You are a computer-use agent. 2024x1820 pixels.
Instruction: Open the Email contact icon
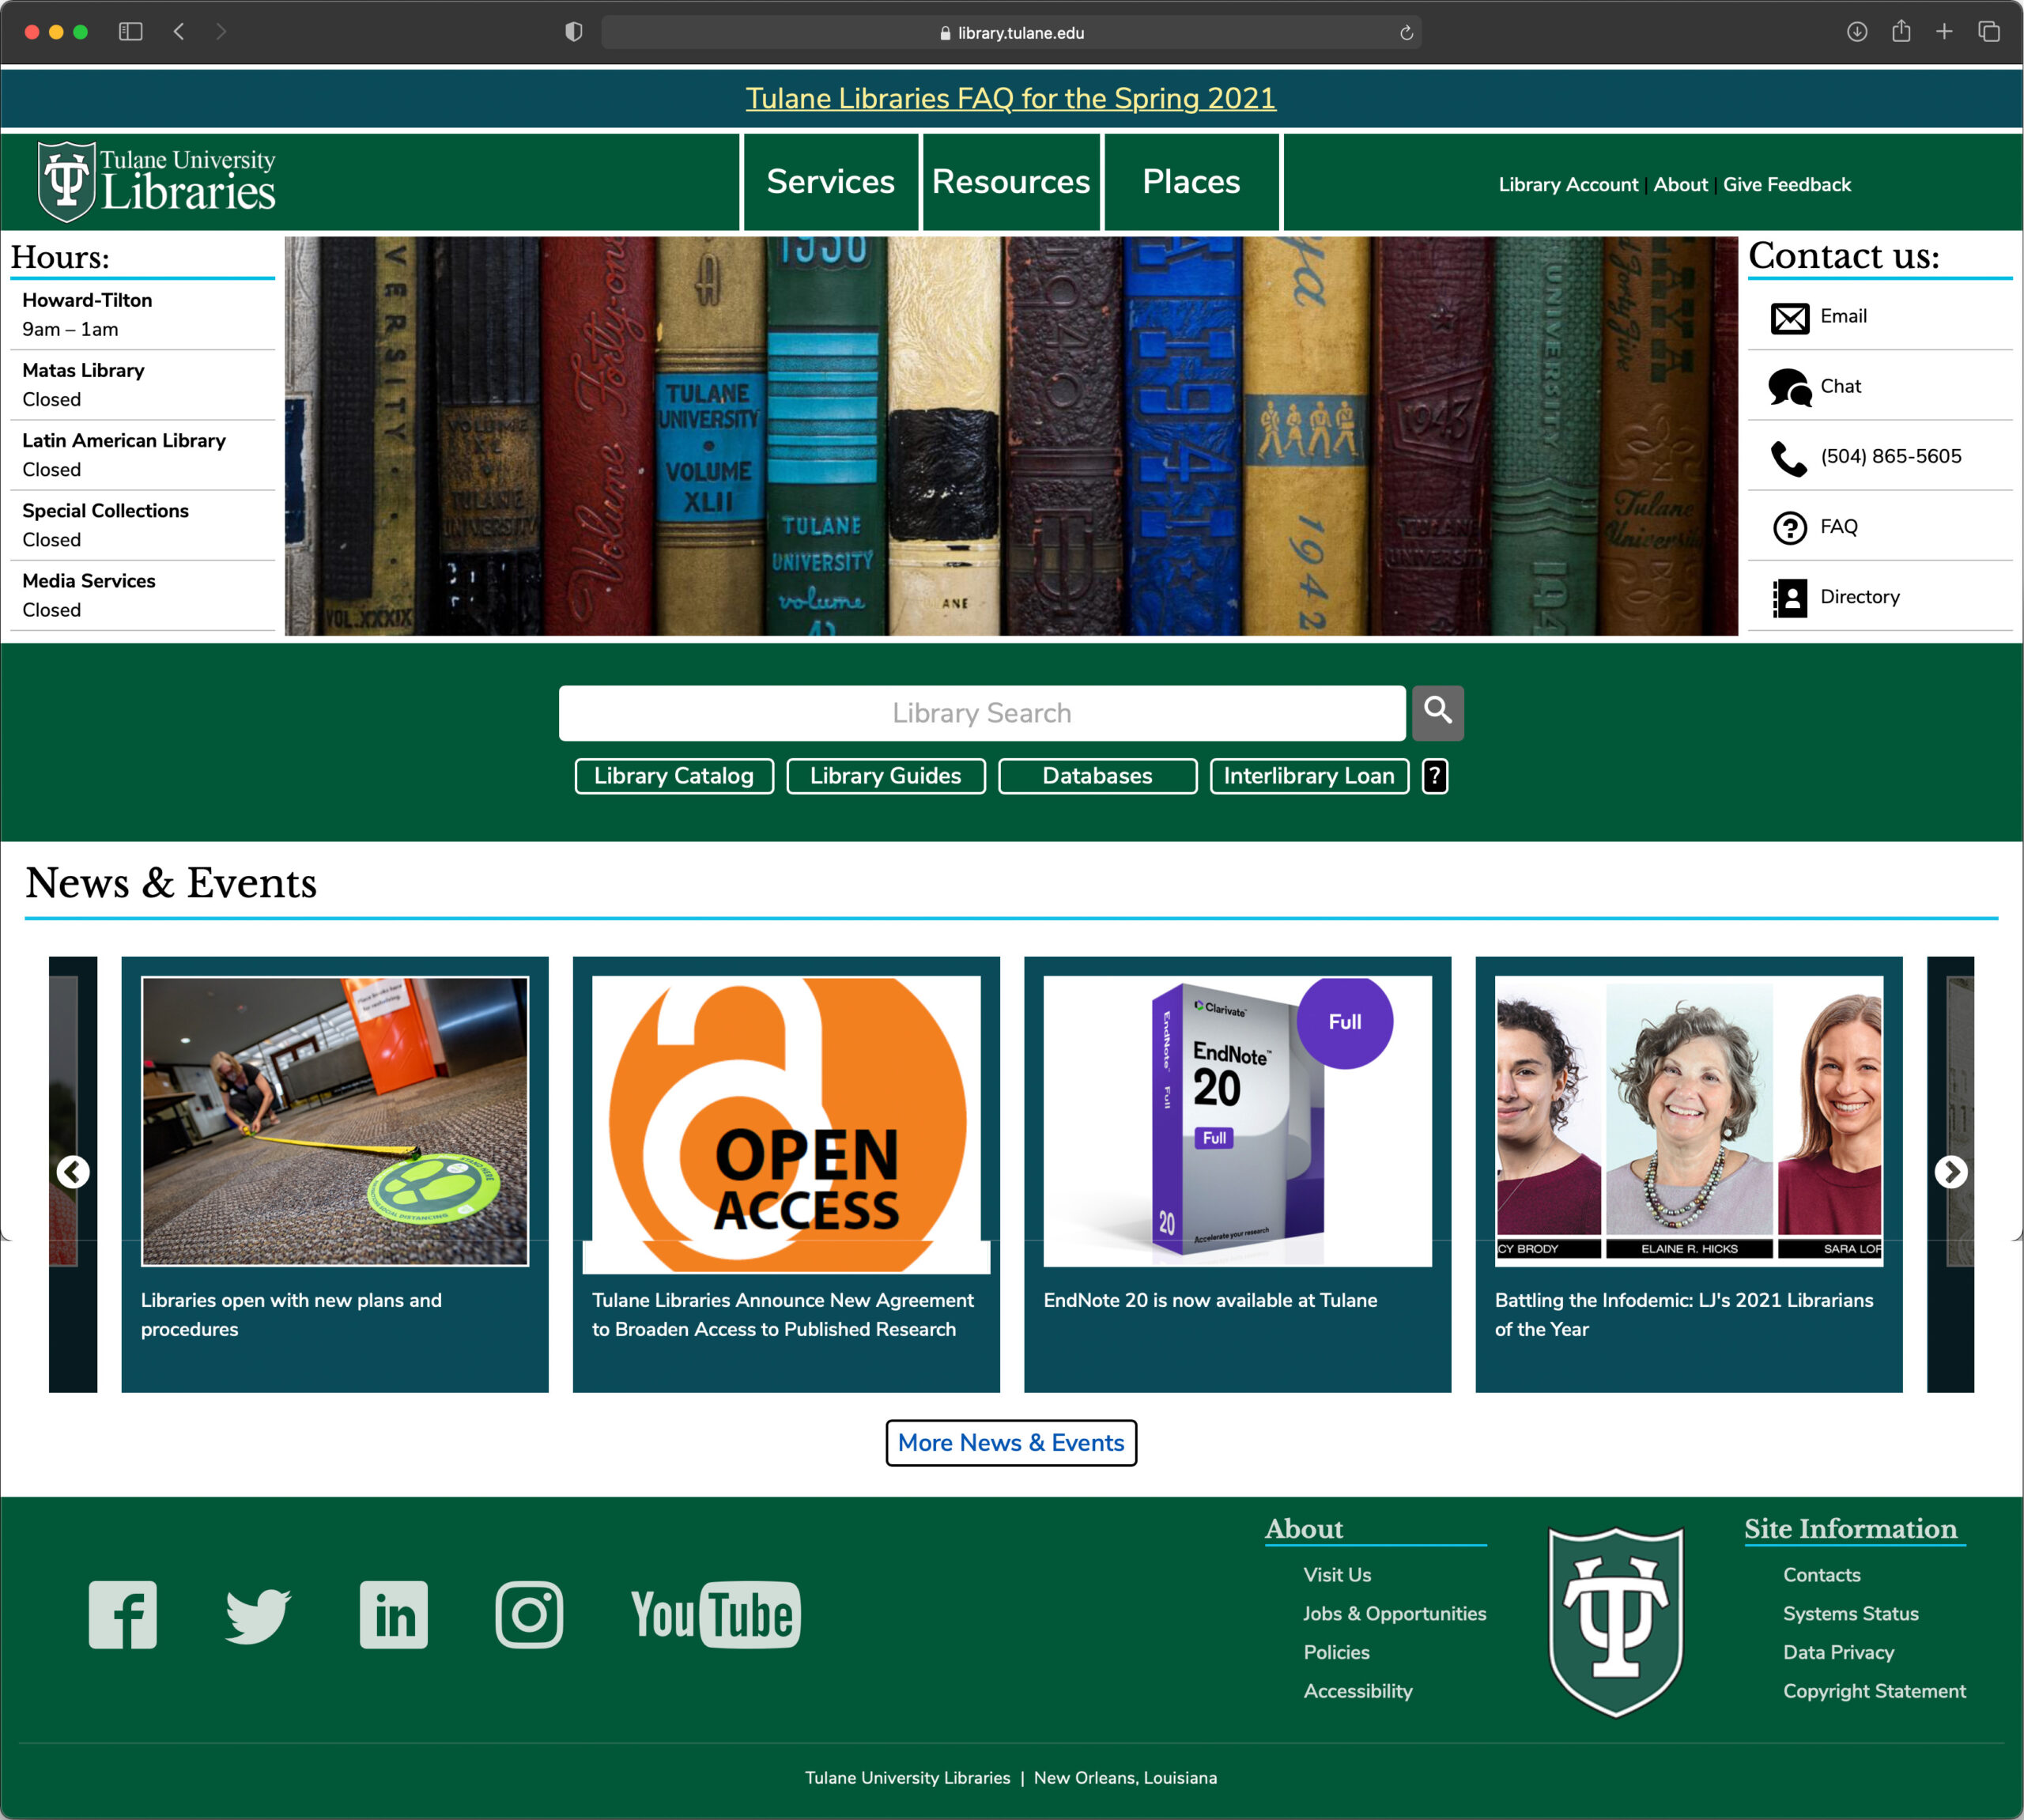click(x=1790, y=317)
